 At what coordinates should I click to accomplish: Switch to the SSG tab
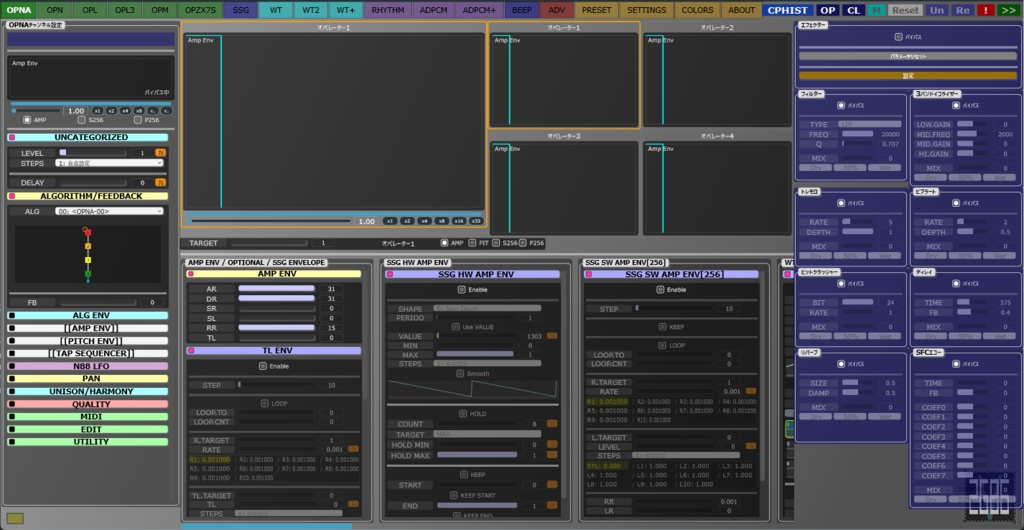pyautogui.click(x=240, y=10)
